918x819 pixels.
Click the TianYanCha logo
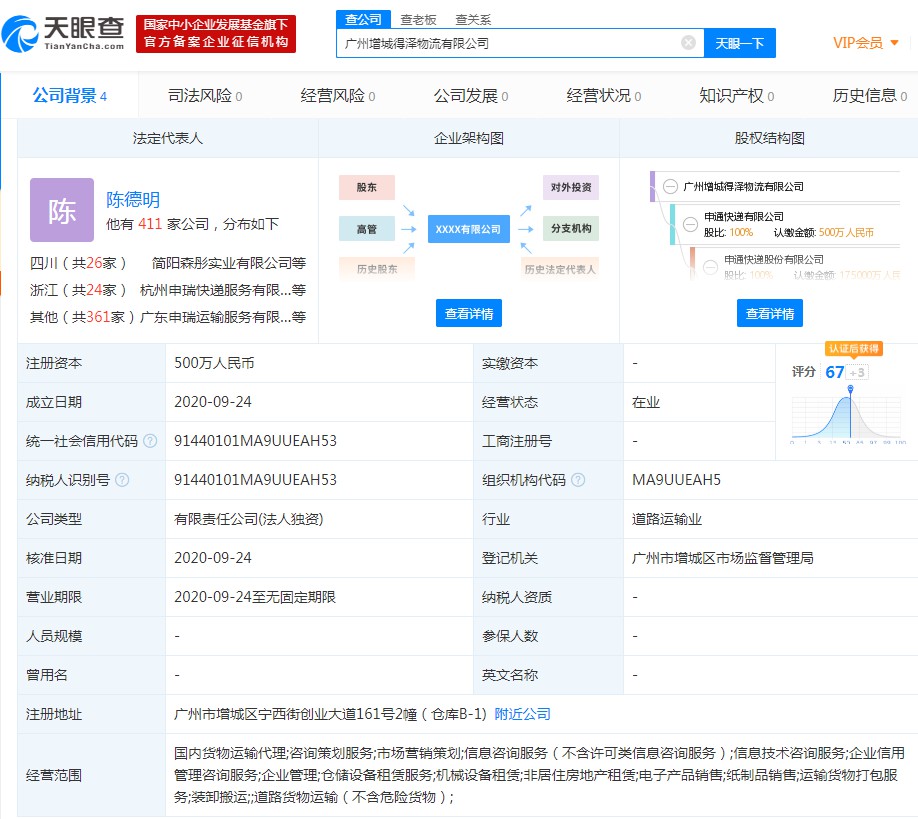pyautogui.click(x=63, y=33)
